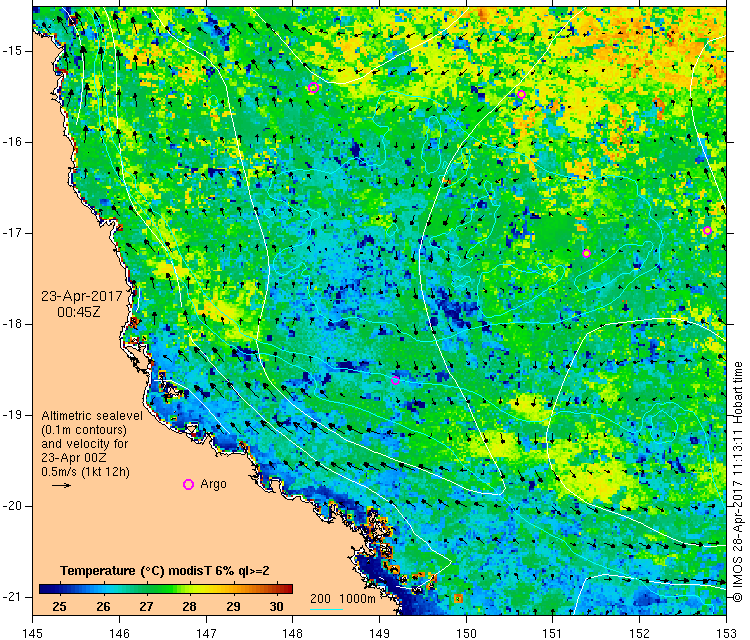This screenshot has height=640, width=750.
Task: Click the '00:45Z' time text
Action: point(79,312)
